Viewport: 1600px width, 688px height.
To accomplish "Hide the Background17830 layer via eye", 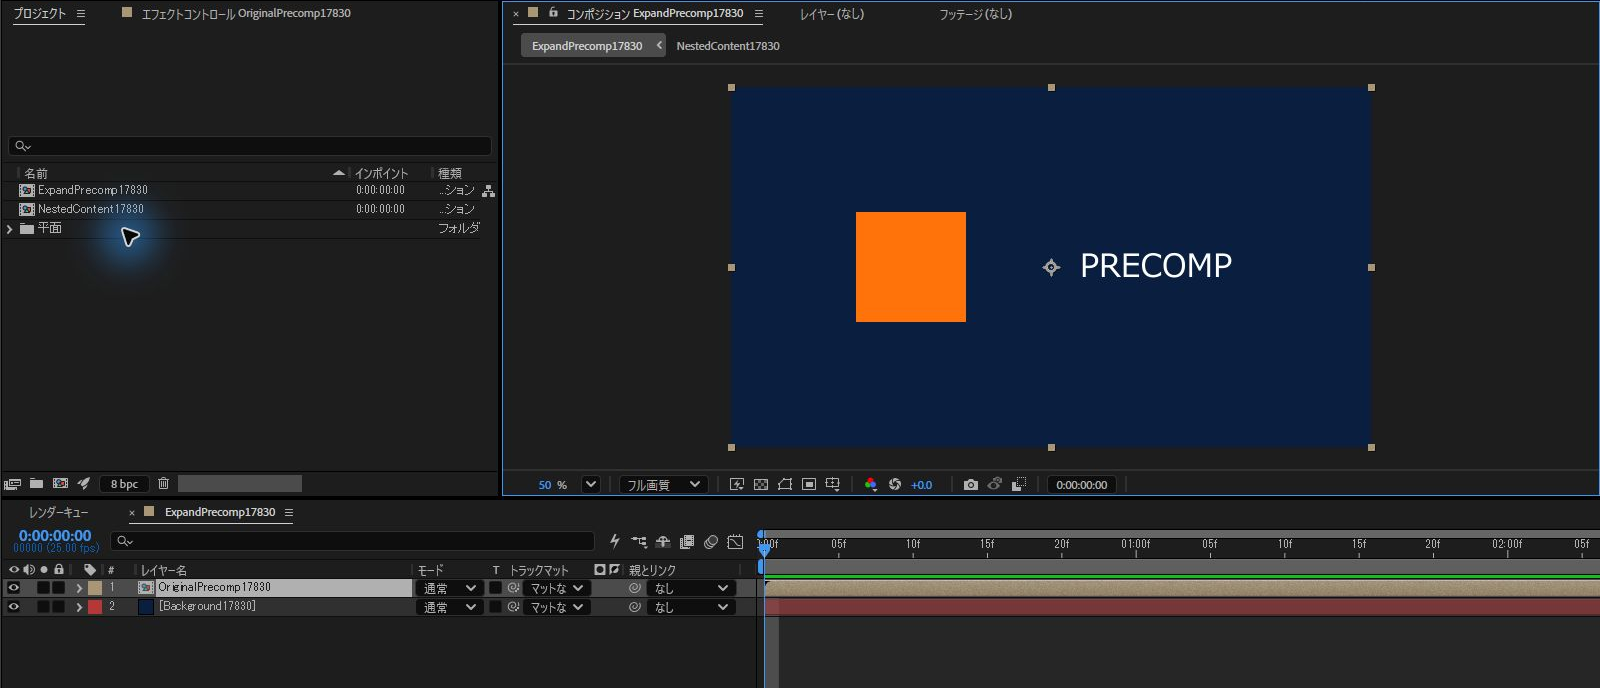I will point(14,607).
